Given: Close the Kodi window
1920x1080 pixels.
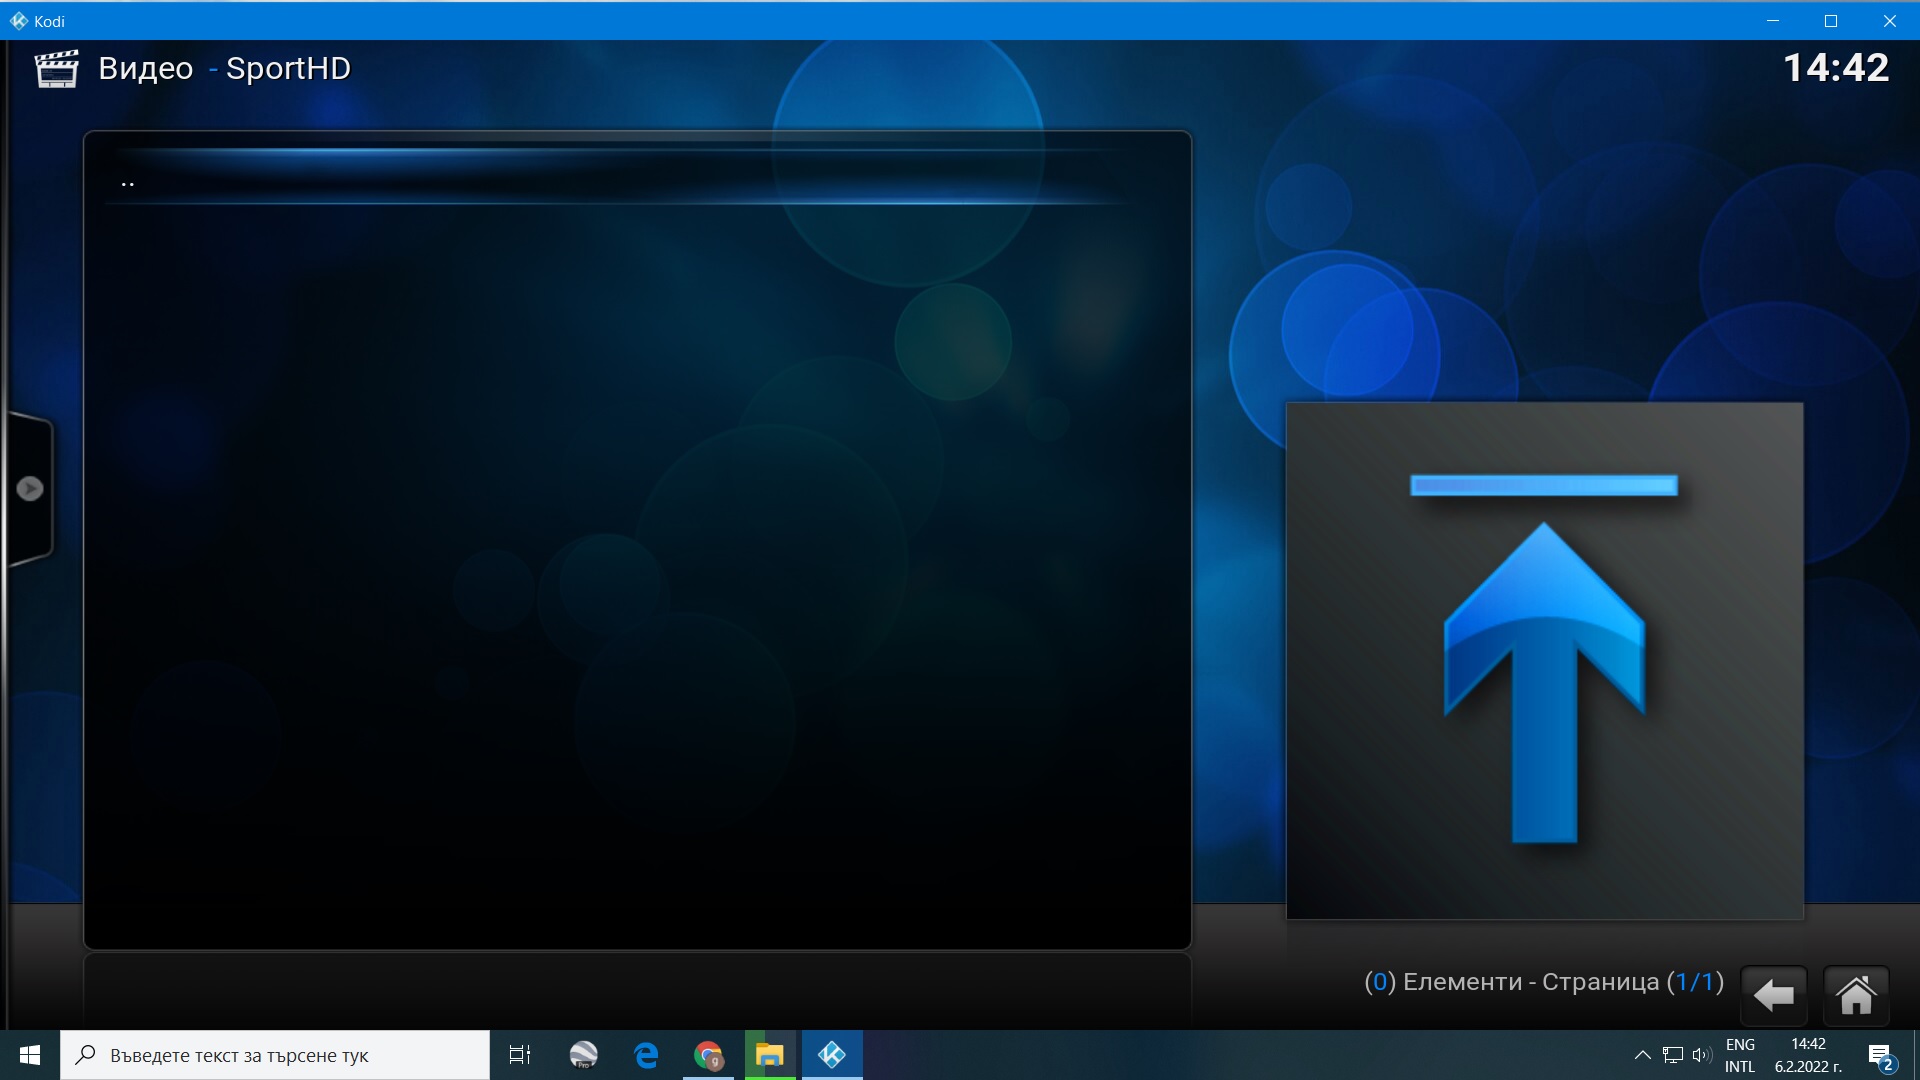Looking at the screenshot, I should [1889, 21].
